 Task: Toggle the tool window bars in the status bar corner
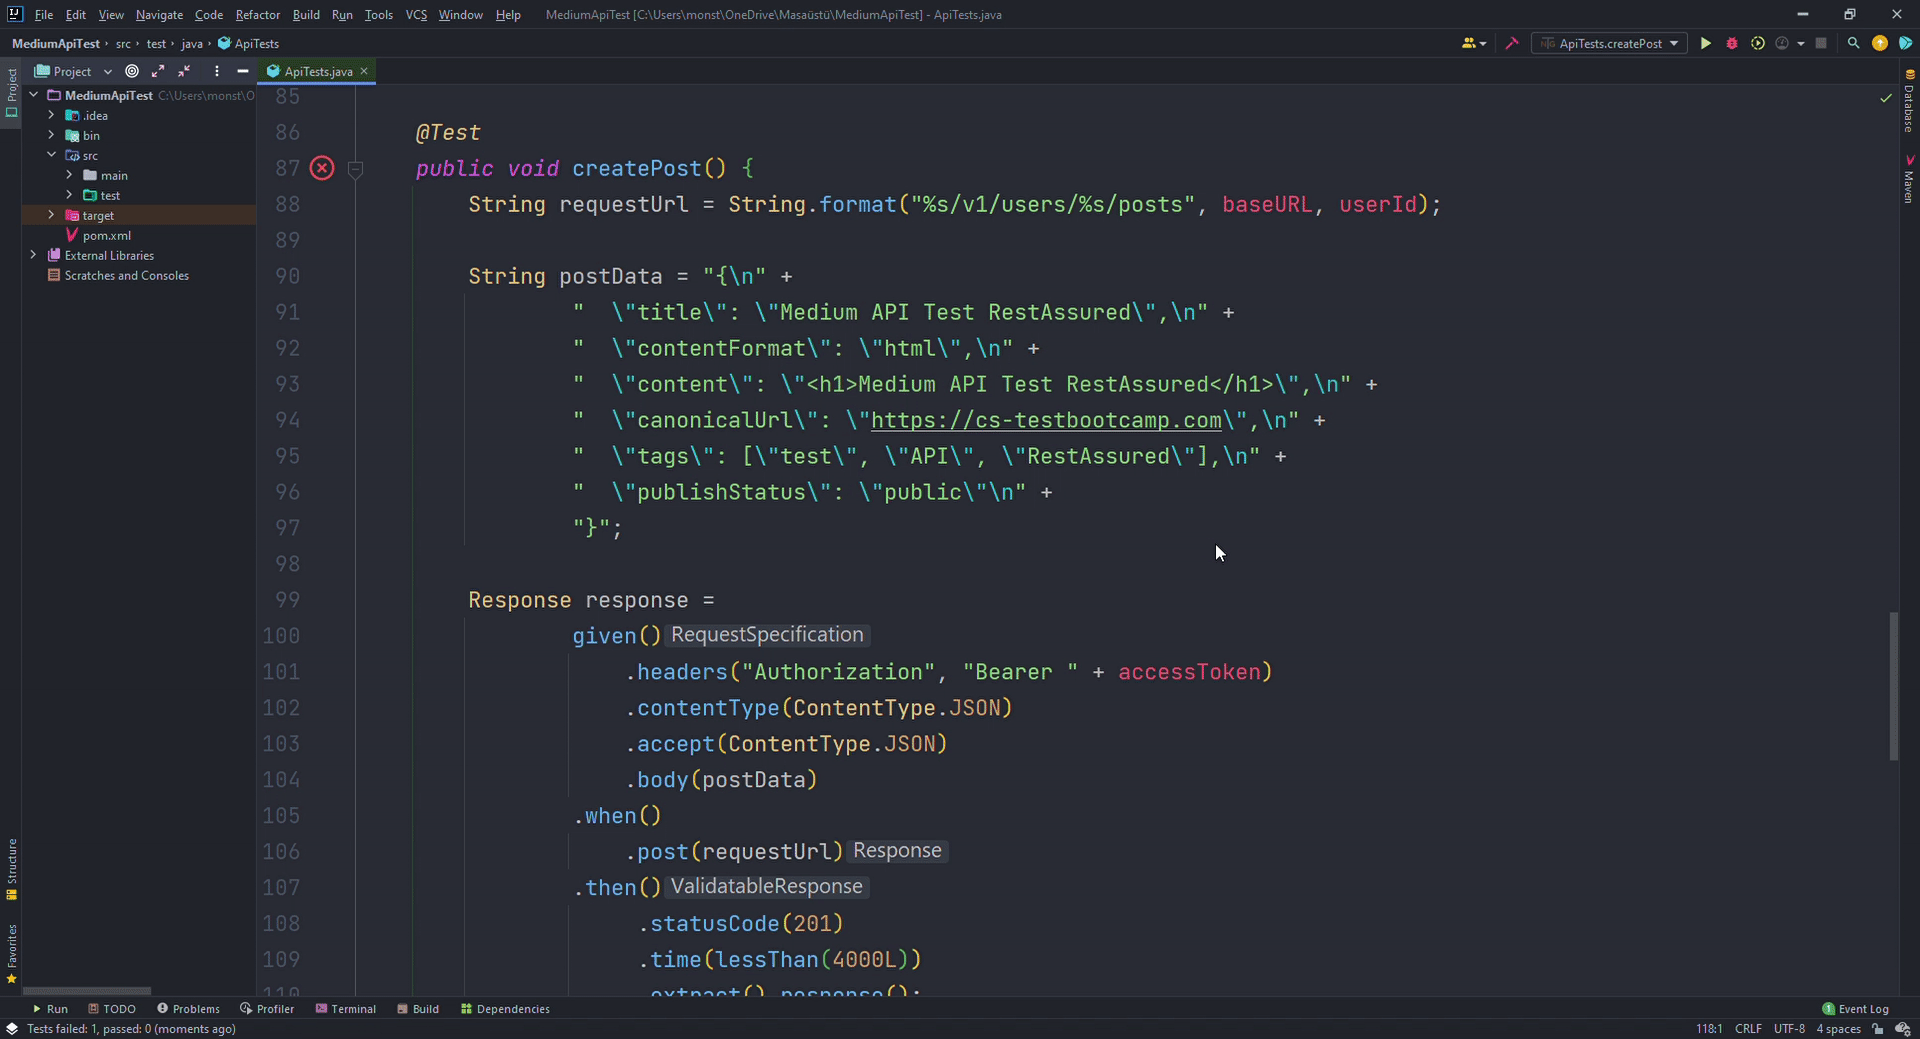tap(11, 1028)
